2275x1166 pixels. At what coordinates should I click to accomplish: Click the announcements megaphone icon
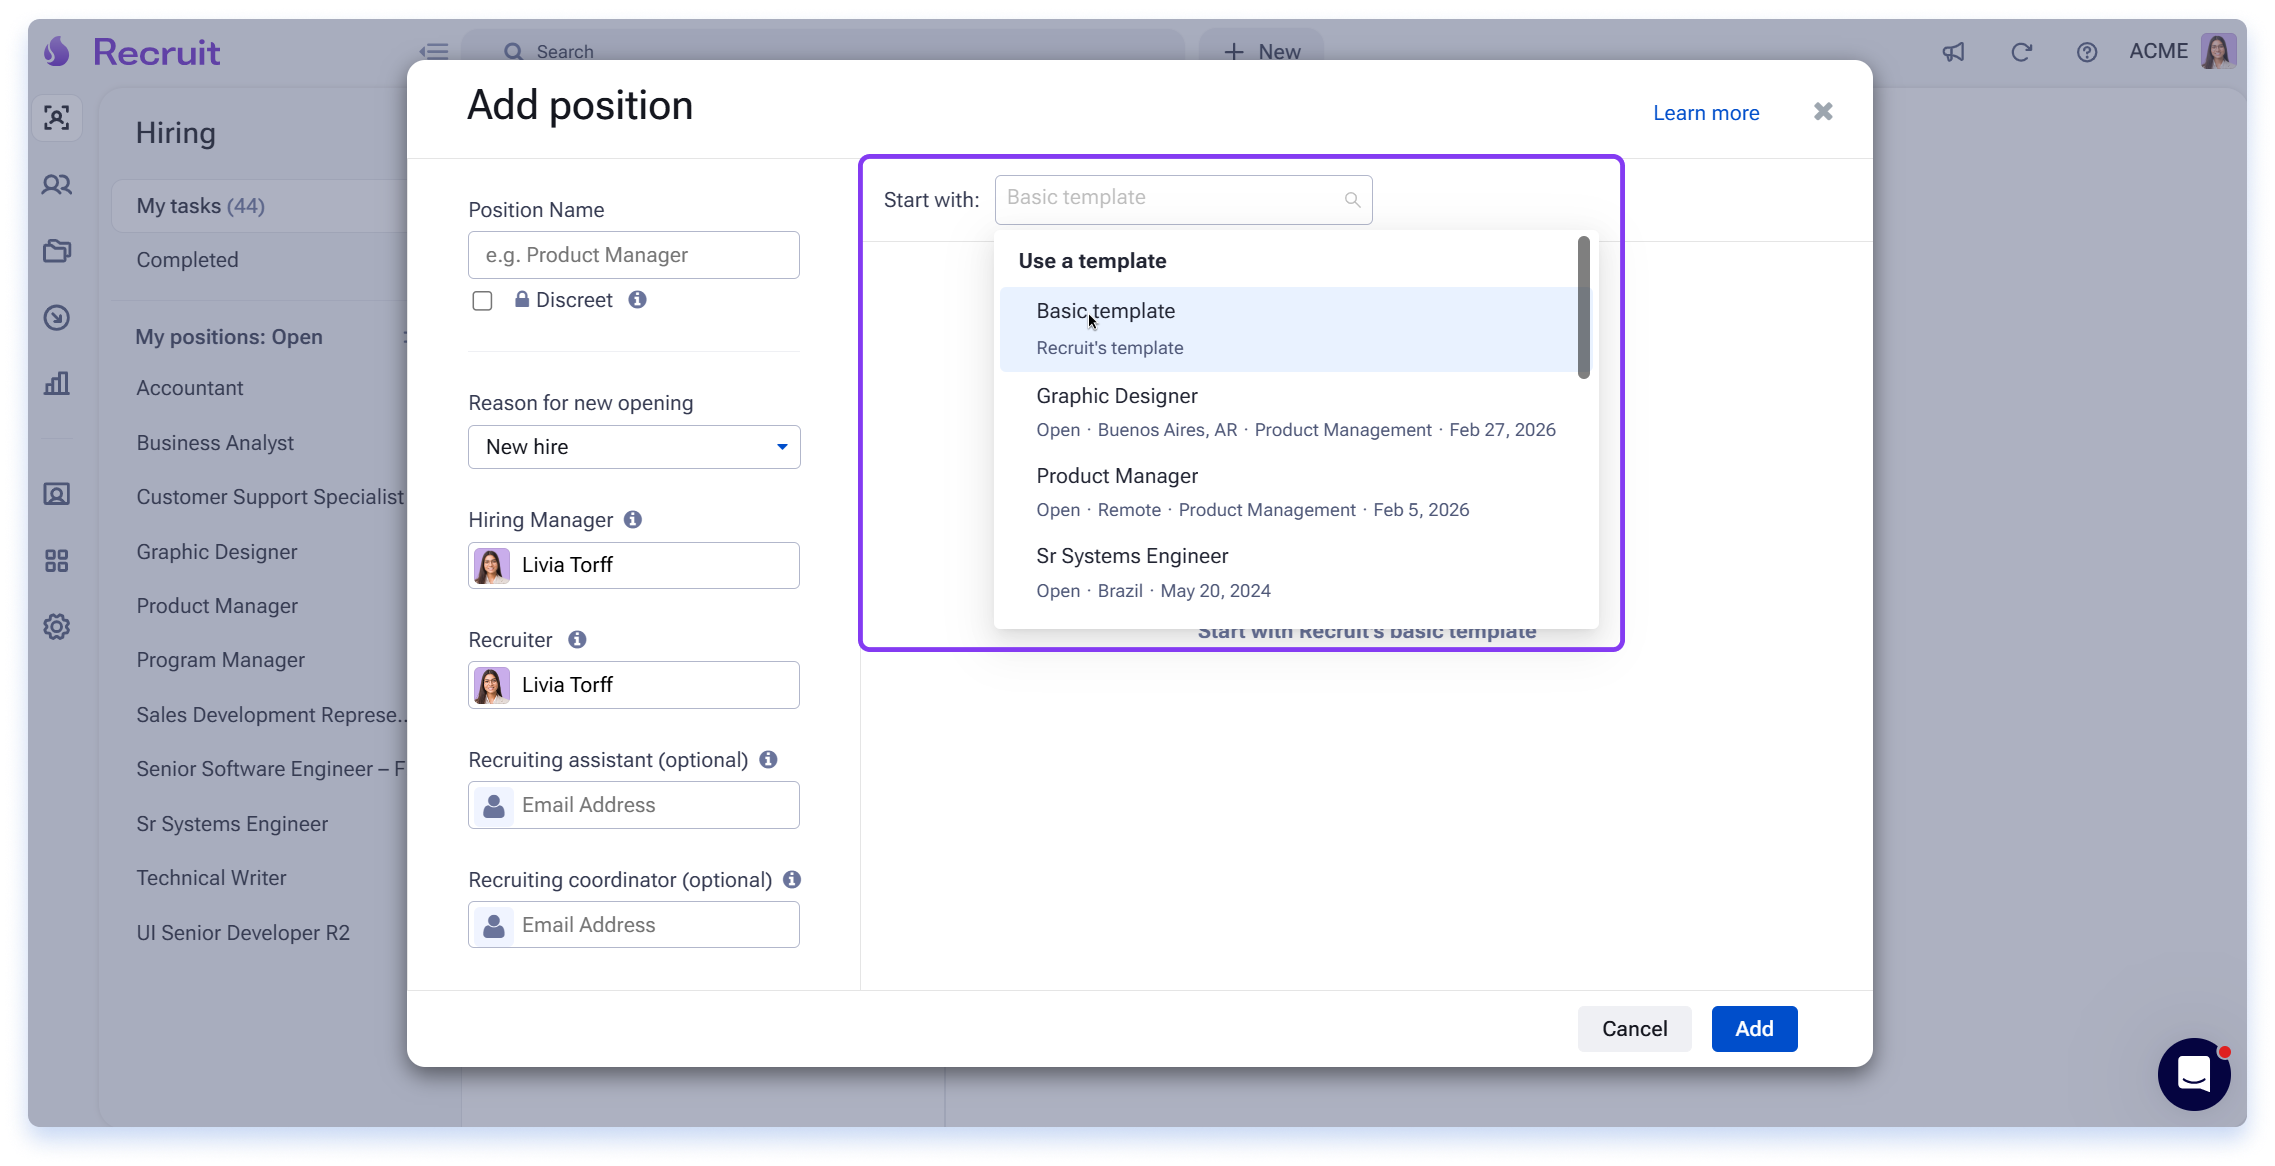[x=1953, y=52]
